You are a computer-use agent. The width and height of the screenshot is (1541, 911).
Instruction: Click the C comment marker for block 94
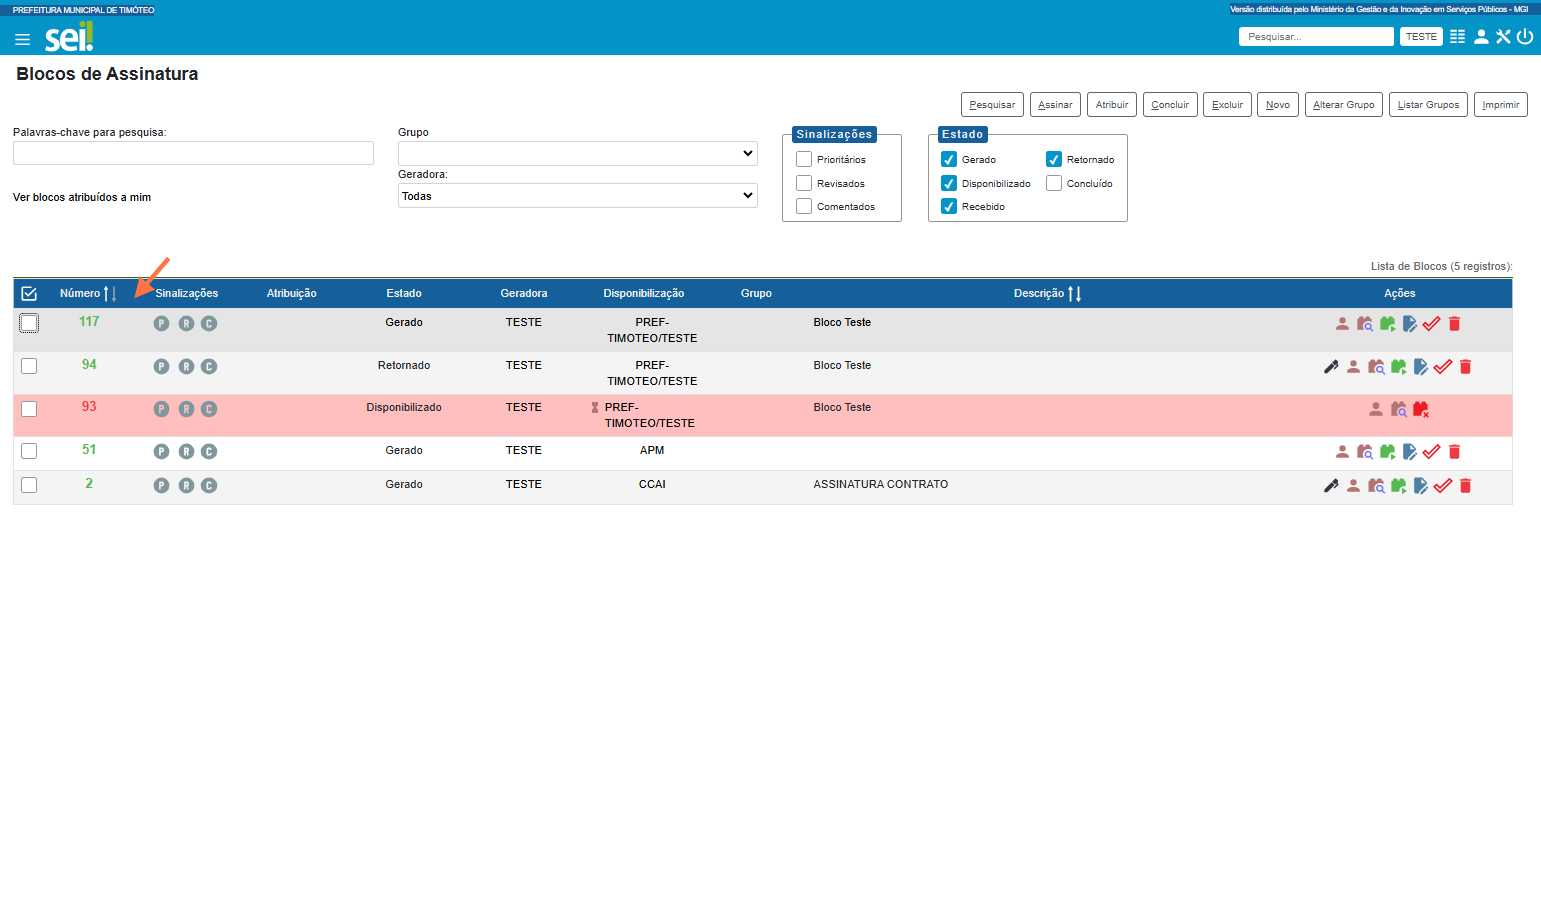click(209, 367)
